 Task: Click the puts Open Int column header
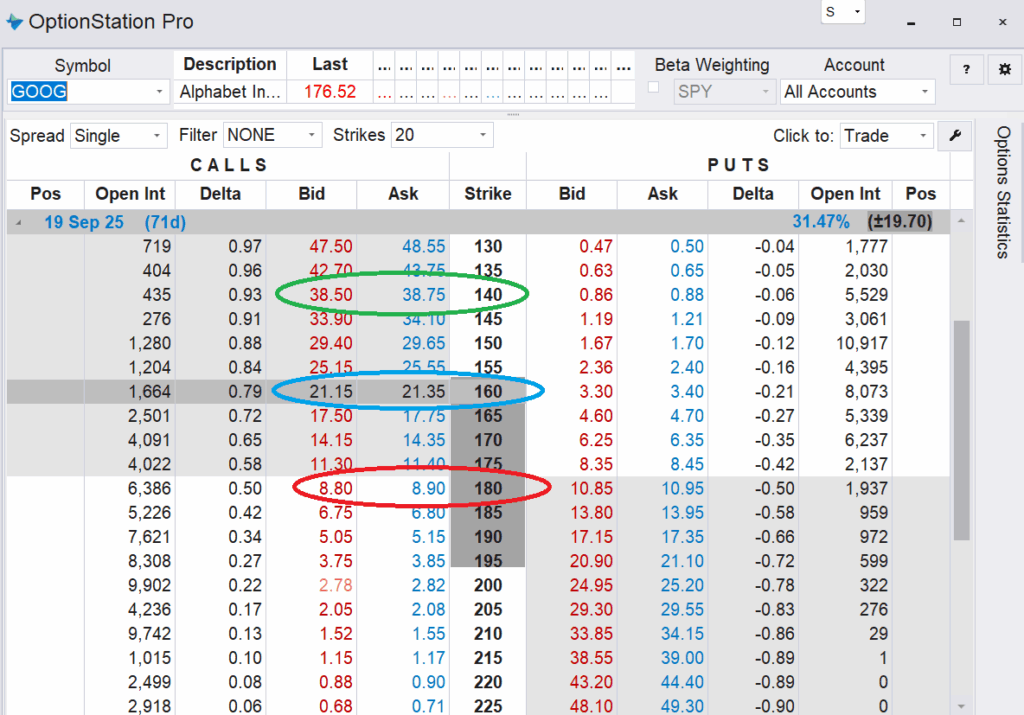(x=845, y=194)
